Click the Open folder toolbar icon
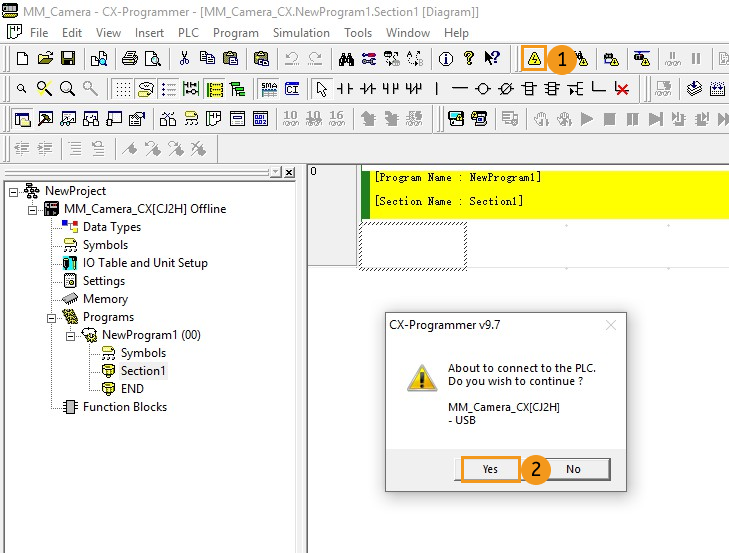The height and width of the screenshot is (553, 729). (x=45, y=59)
